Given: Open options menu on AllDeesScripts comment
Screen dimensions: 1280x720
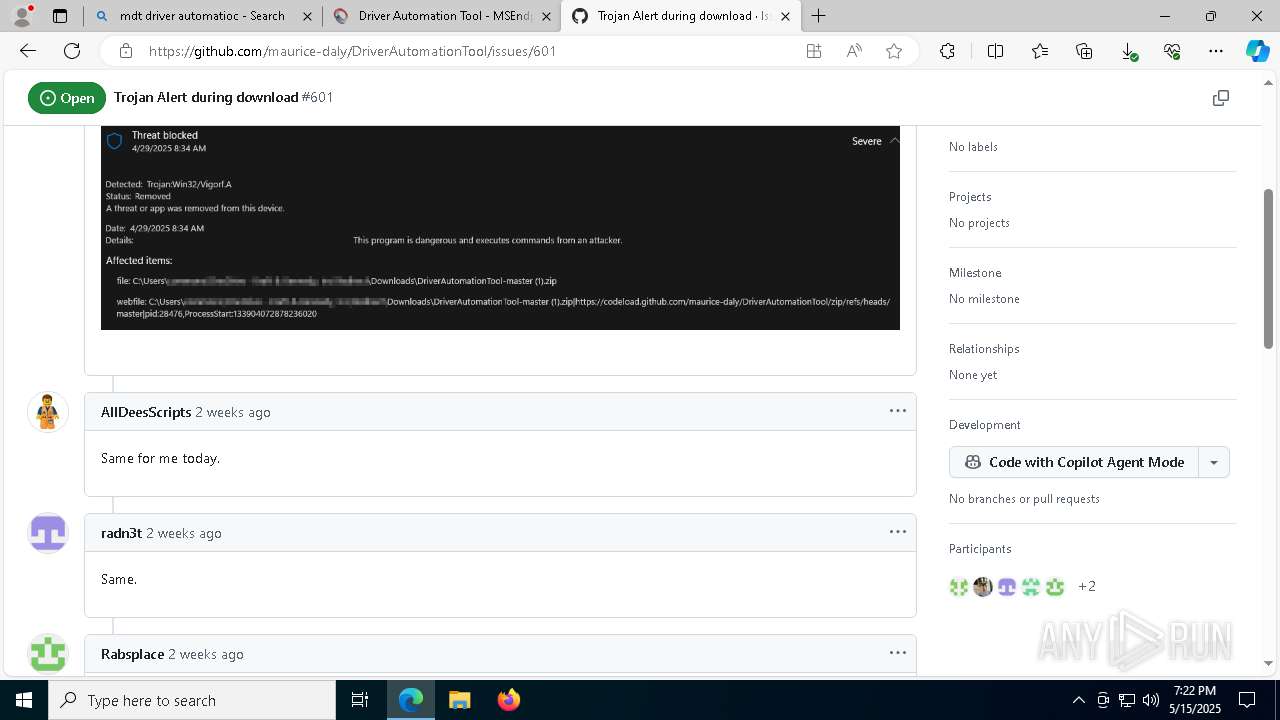Looking at the screenshot, I should coord(898,411).
